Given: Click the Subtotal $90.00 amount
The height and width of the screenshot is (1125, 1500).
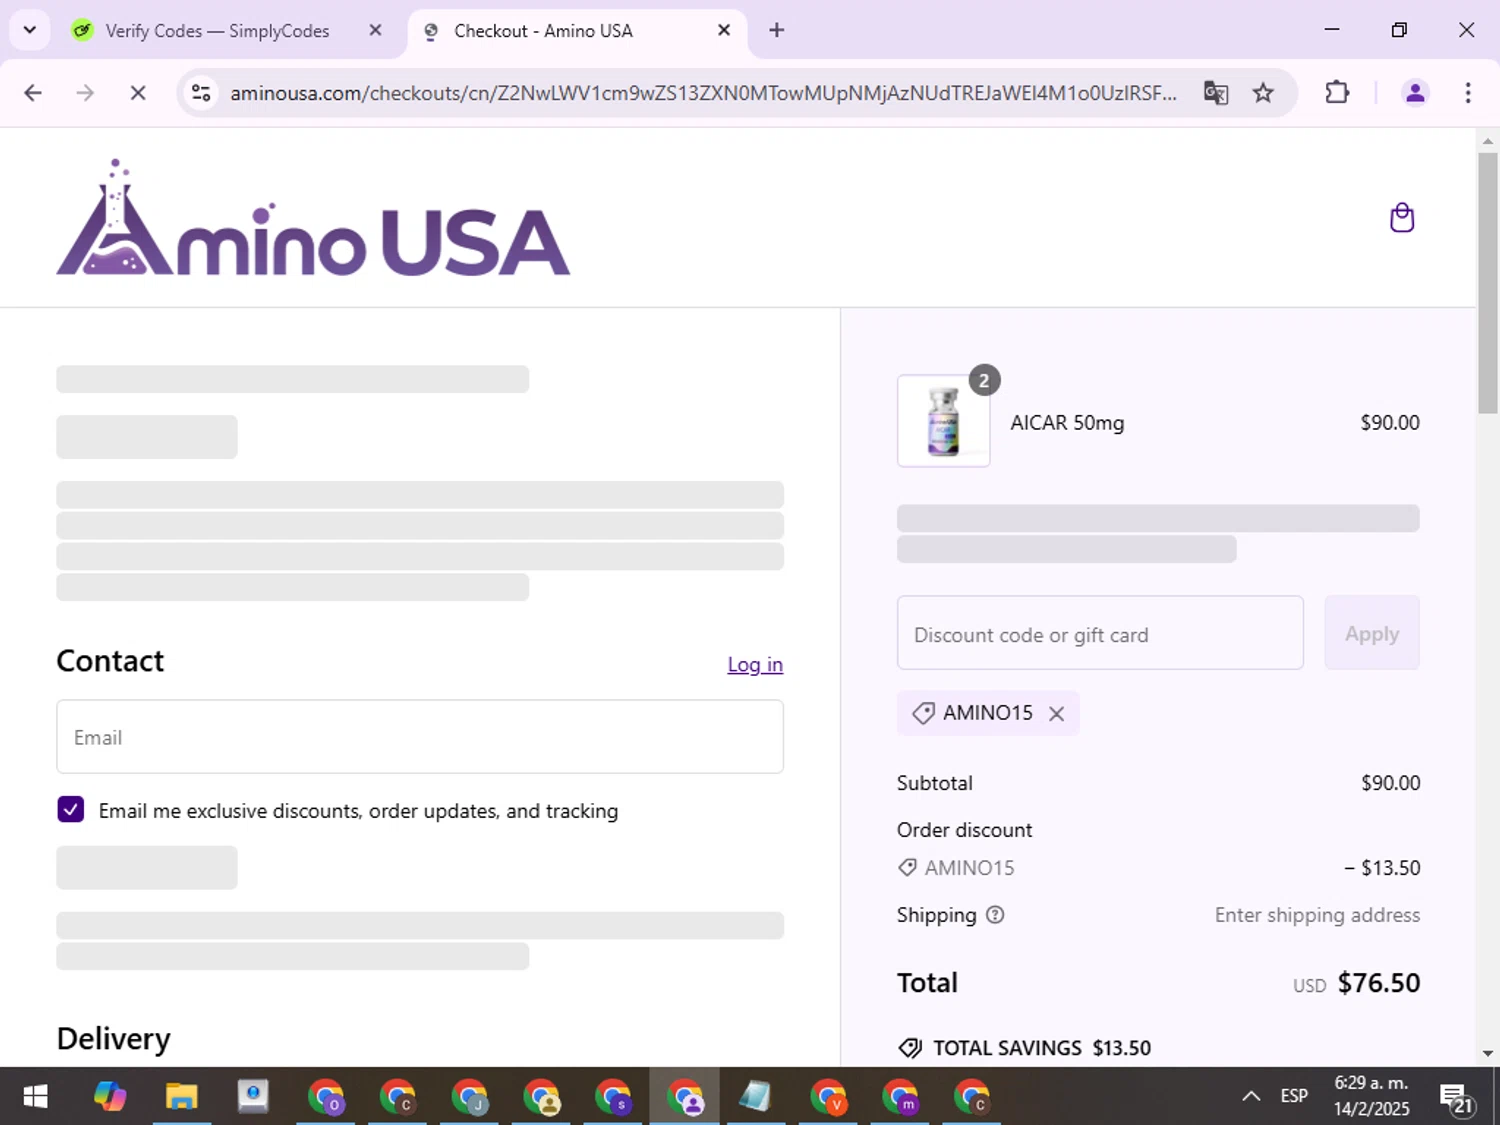Looking at the screenshot, I should 1390,783.
